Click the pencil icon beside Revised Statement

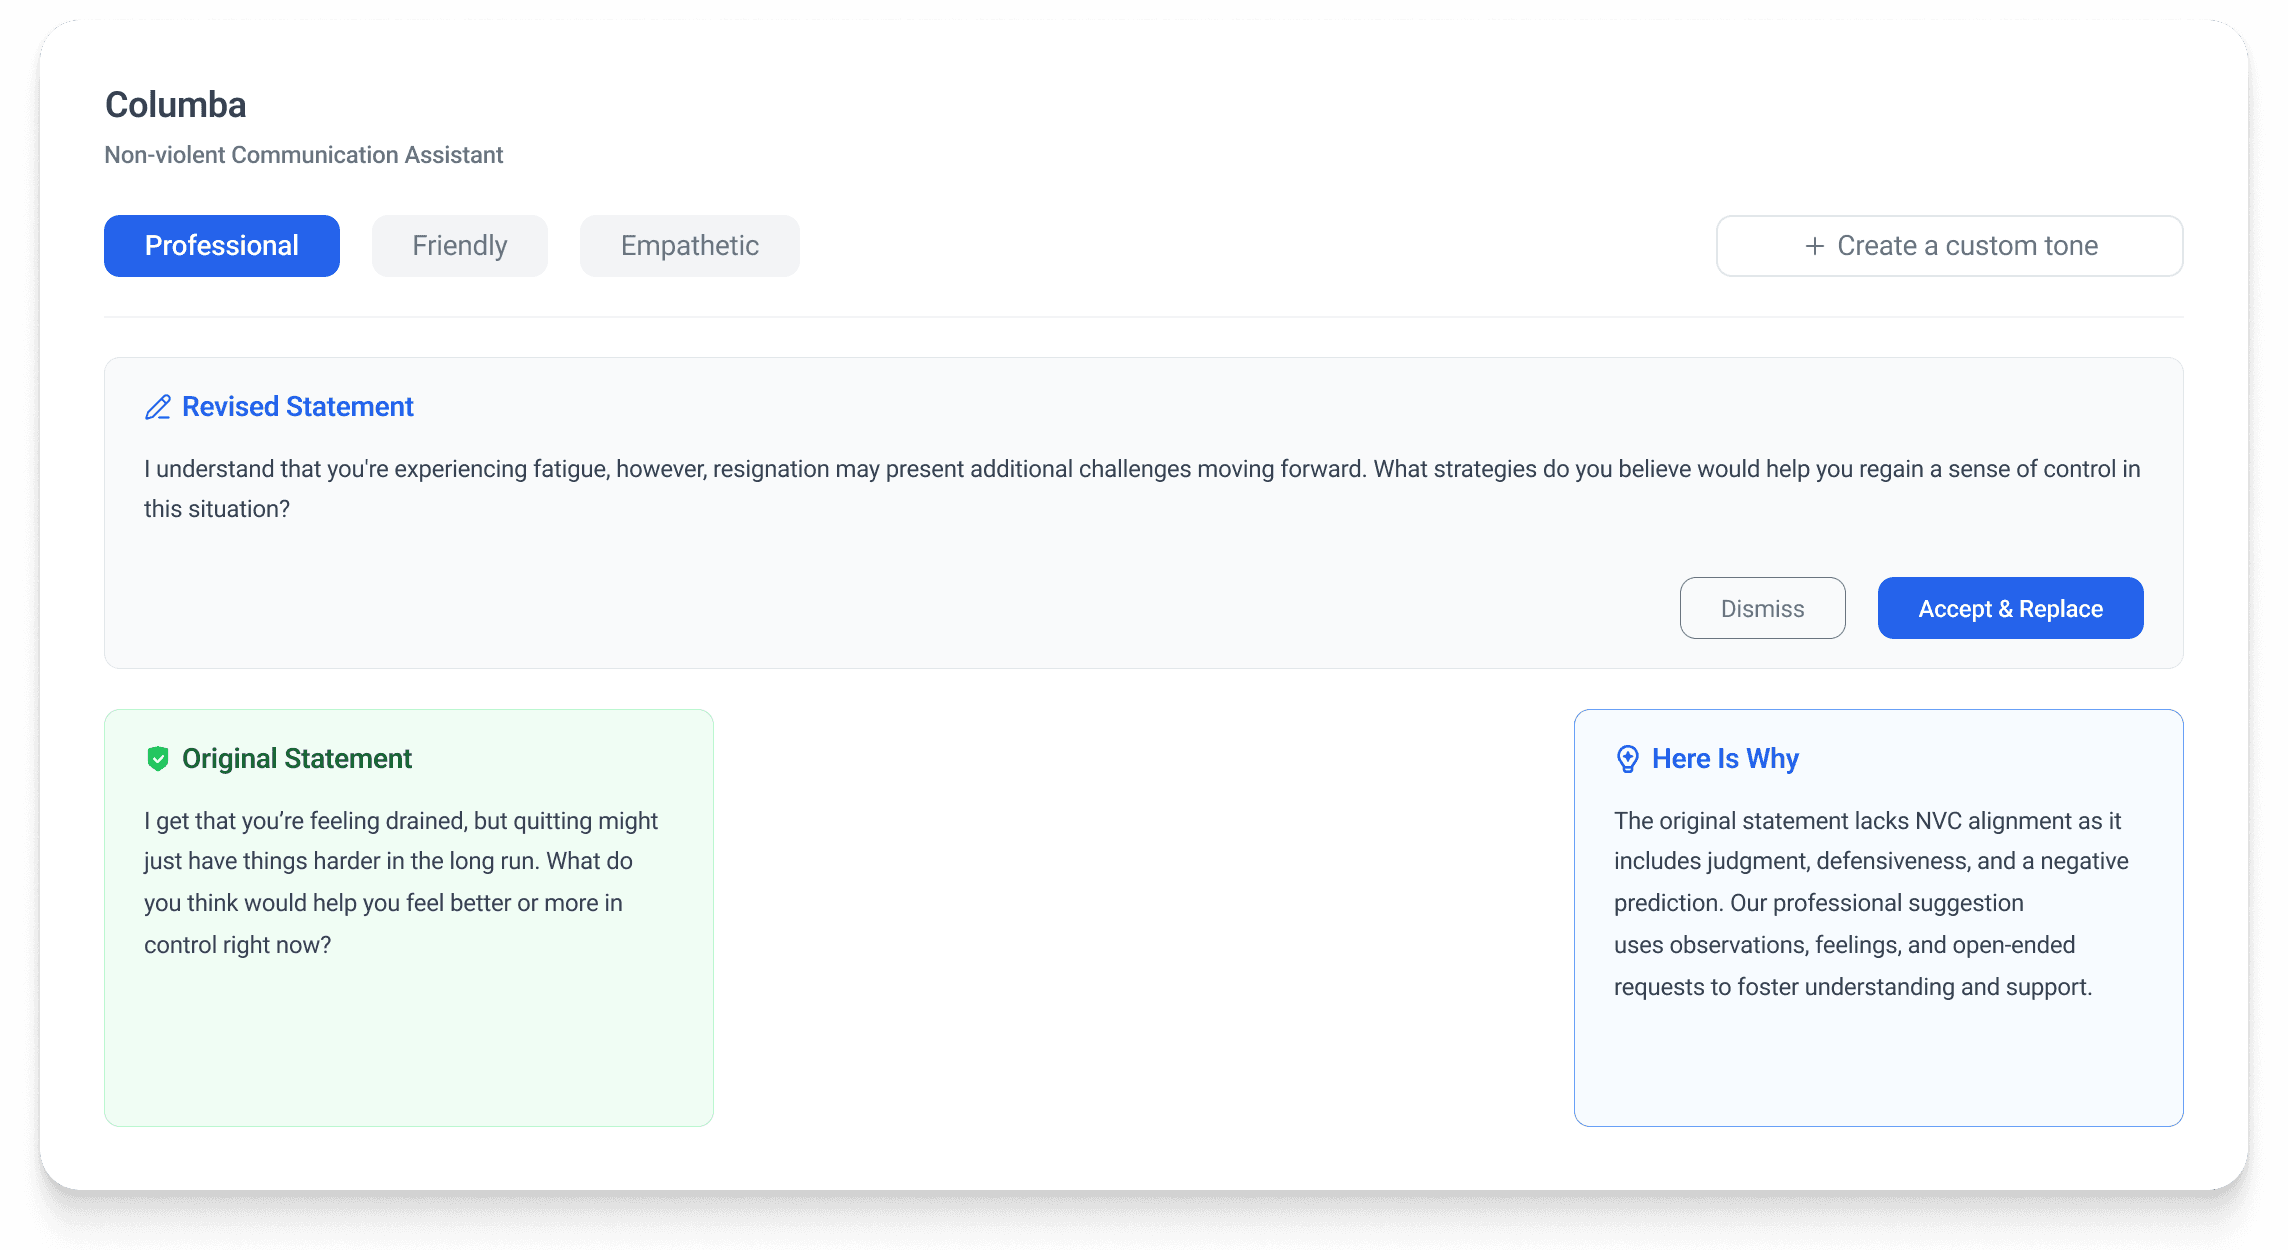coord(157,407)
